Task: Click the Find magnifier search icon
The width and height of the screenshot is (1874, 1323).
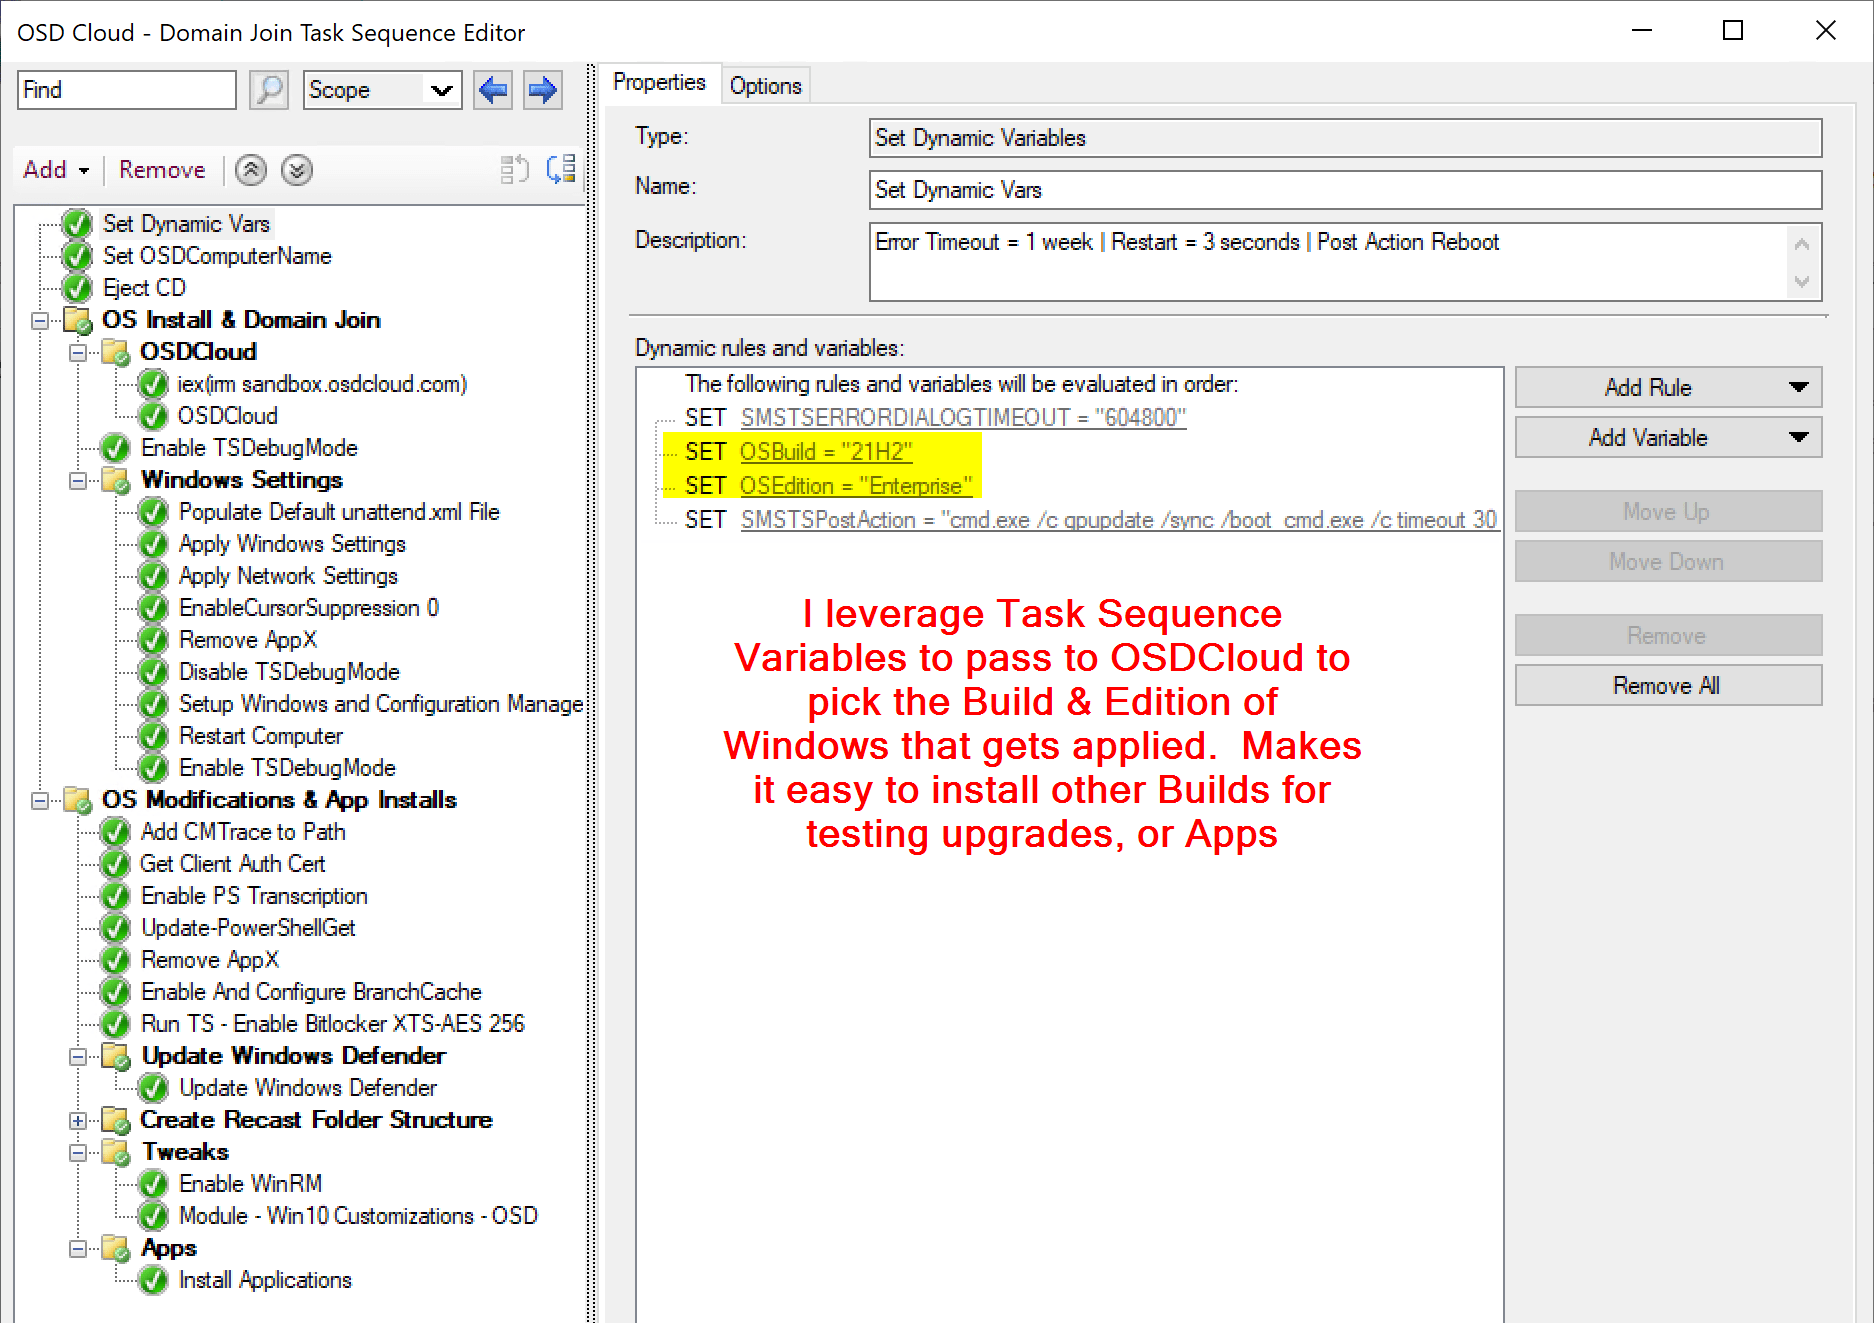Action: tap(269, 90)
